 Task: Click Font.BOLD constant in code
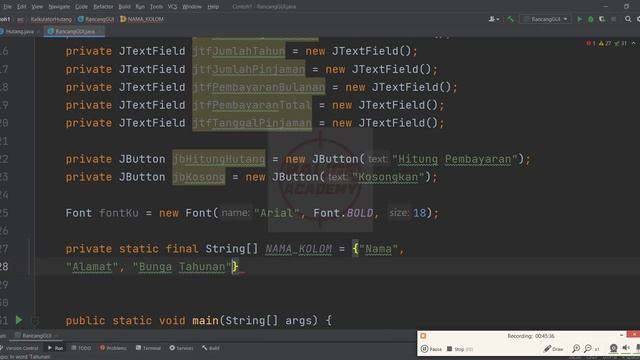pyautogui.click(x=343, y=213)
